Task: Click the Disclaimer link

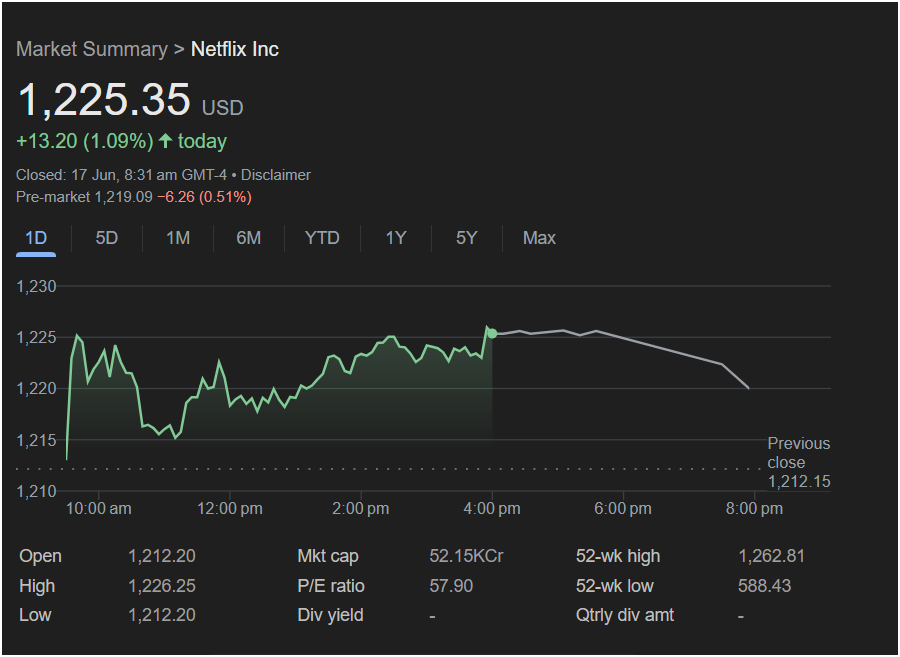Action: [x=276, y=175]
